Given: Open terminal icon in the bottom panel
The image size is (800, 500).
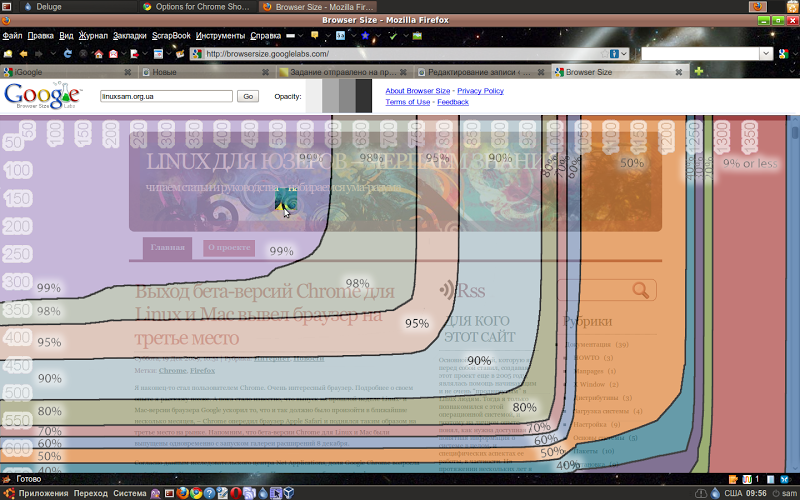Looking at the screenshot, I should (x=169, y=493).
